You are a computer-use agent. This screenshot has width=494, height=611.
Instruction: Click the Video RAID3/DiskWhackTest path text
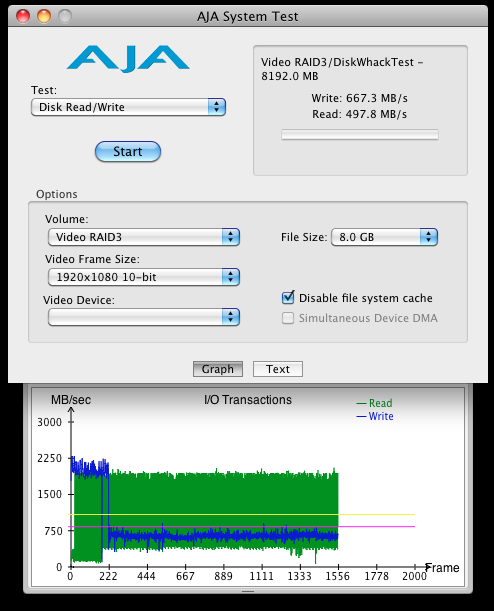[342, 69]
